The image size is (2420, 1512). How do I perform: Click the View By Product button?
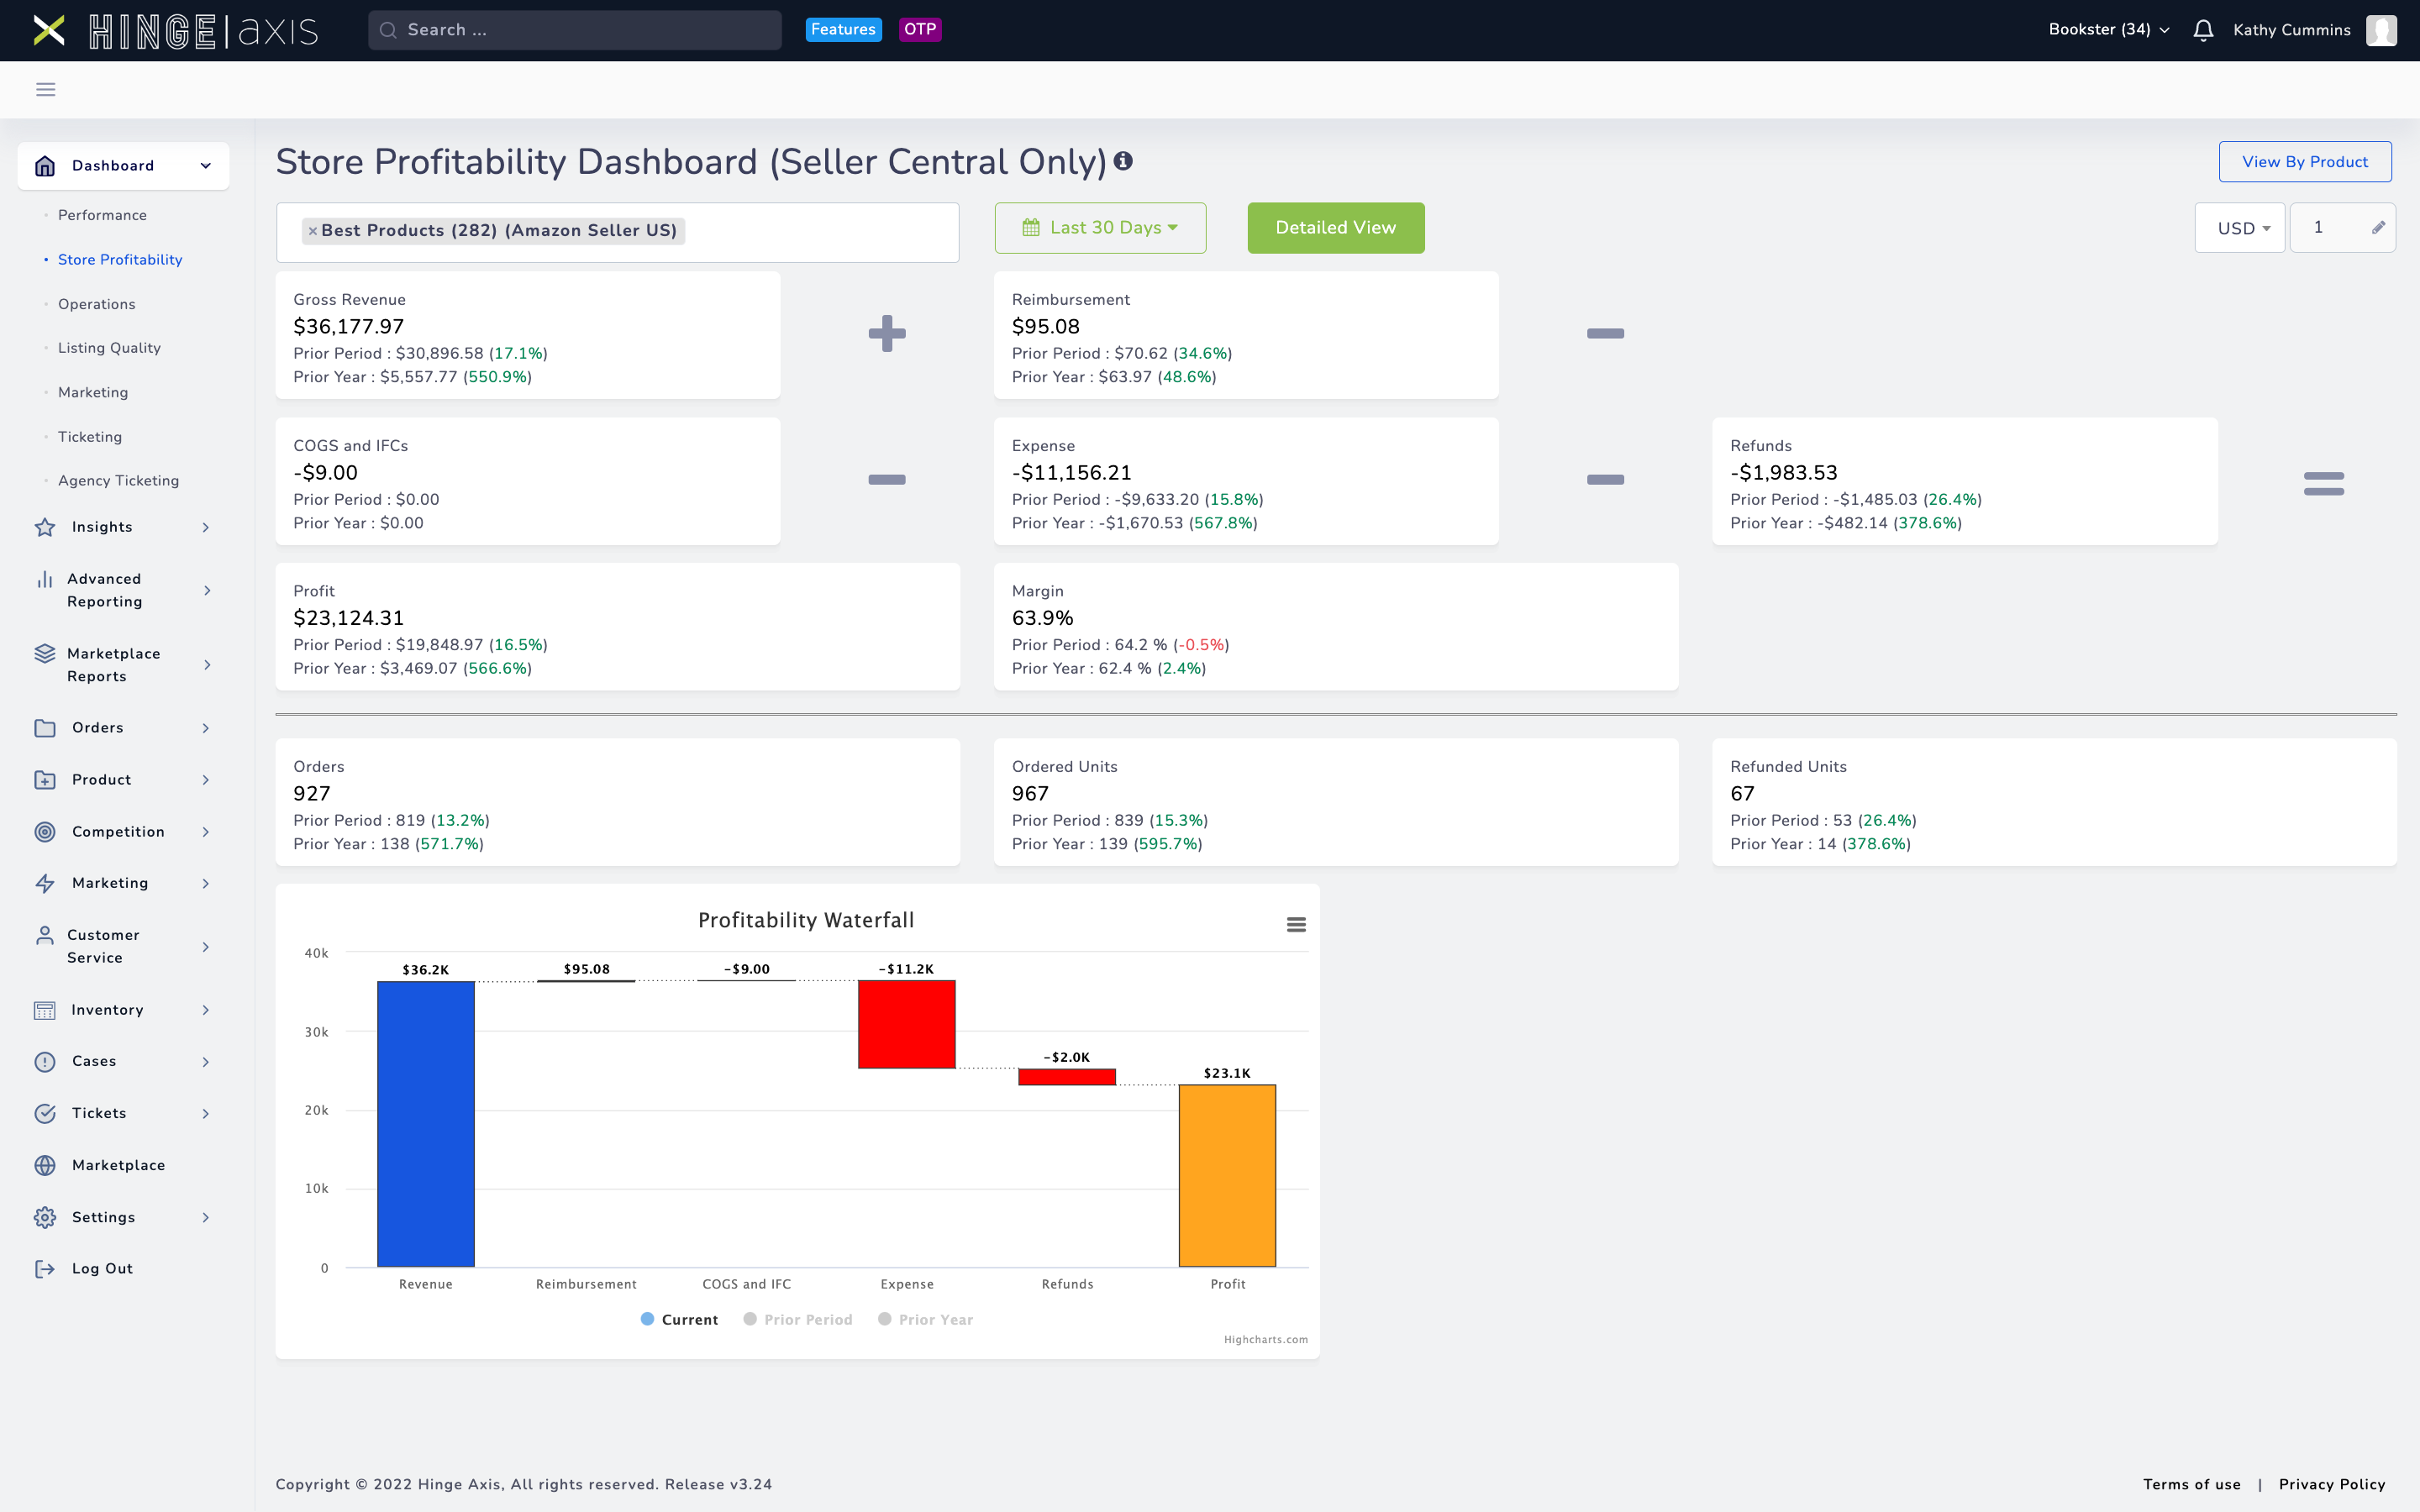point(2304,162)
